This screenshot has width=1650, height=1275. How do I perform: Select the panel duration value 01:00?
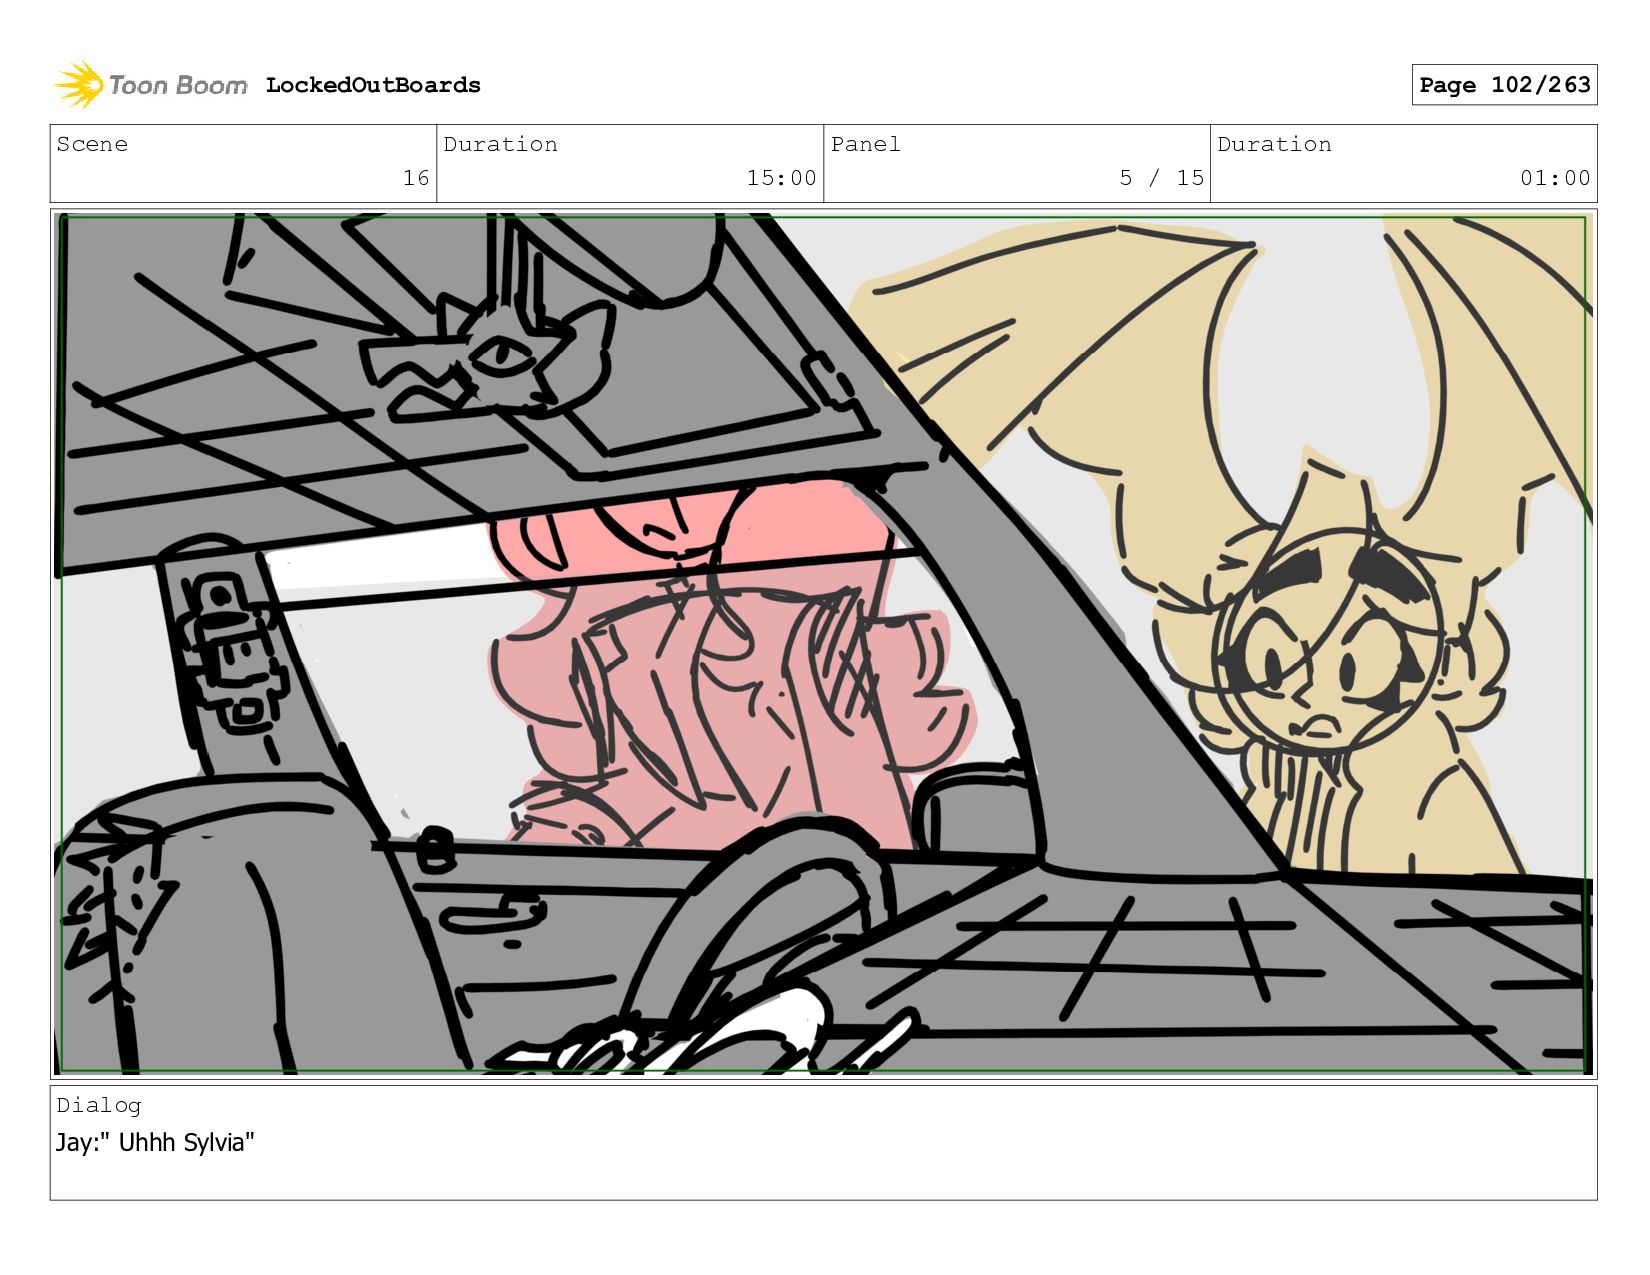click(x=1555, y=178)
